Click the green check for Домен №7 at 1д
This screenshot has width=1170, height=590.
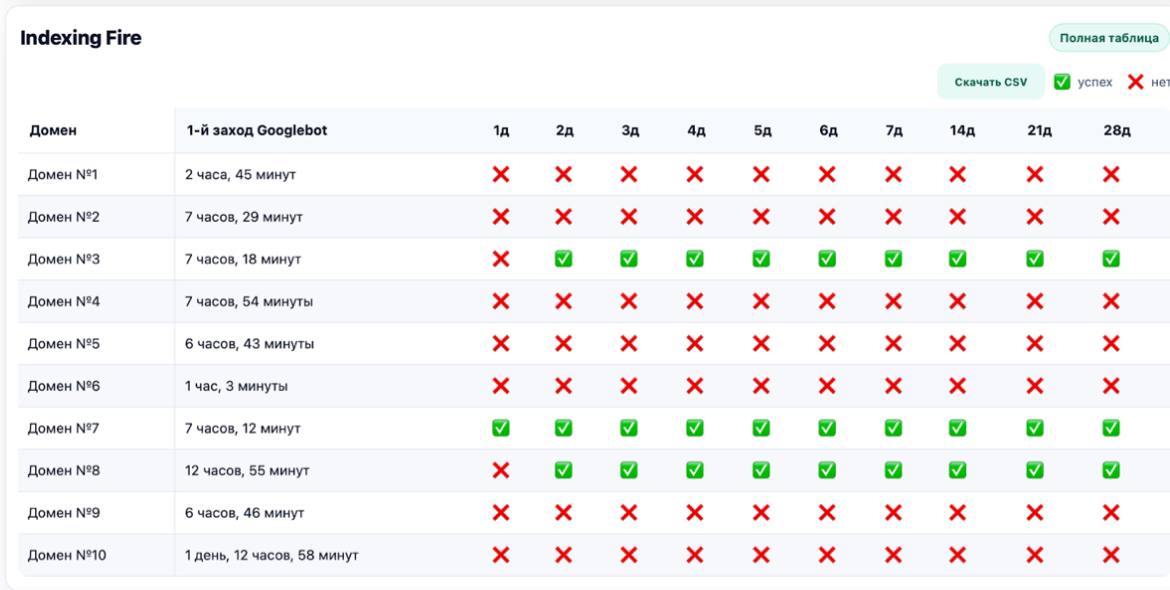[501, 428]
